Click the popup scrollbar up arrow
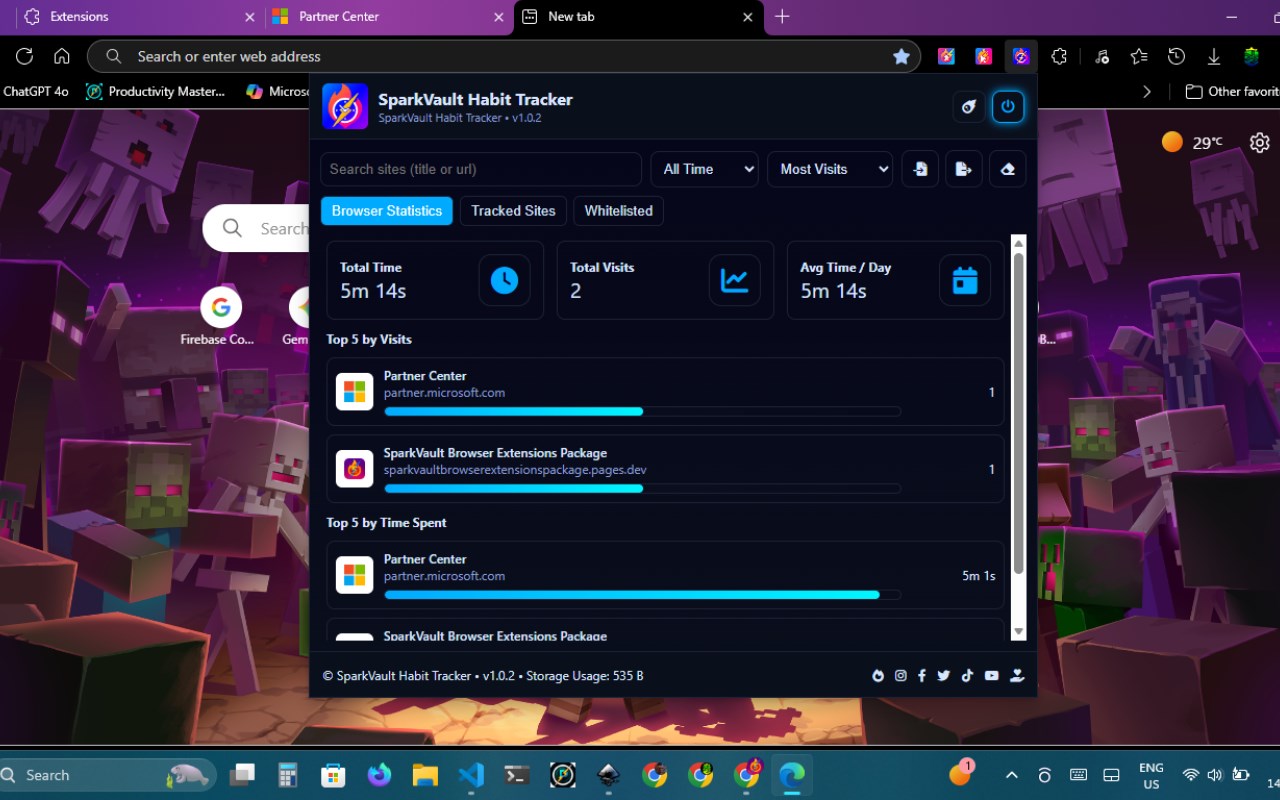The image size is (1280, 800). coord(1019,243)
